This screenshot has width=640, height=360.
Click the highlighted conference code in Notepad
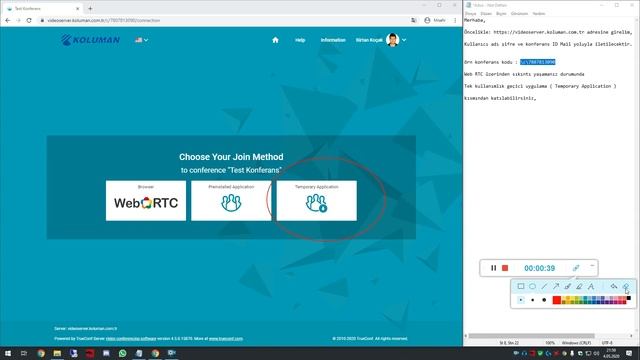tap(538, 62)
